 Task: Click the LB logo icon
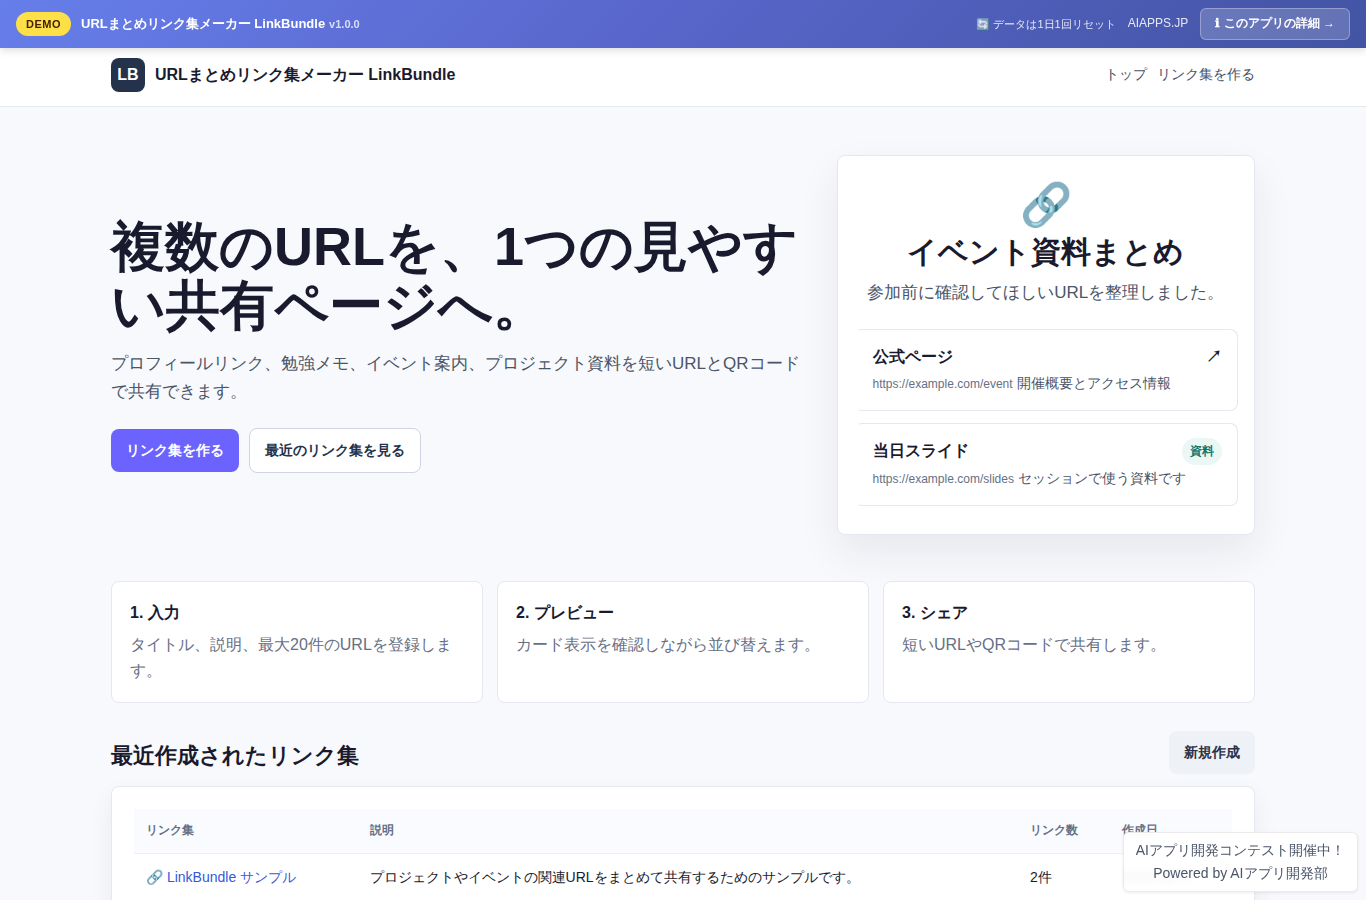(x=128, y=75)
